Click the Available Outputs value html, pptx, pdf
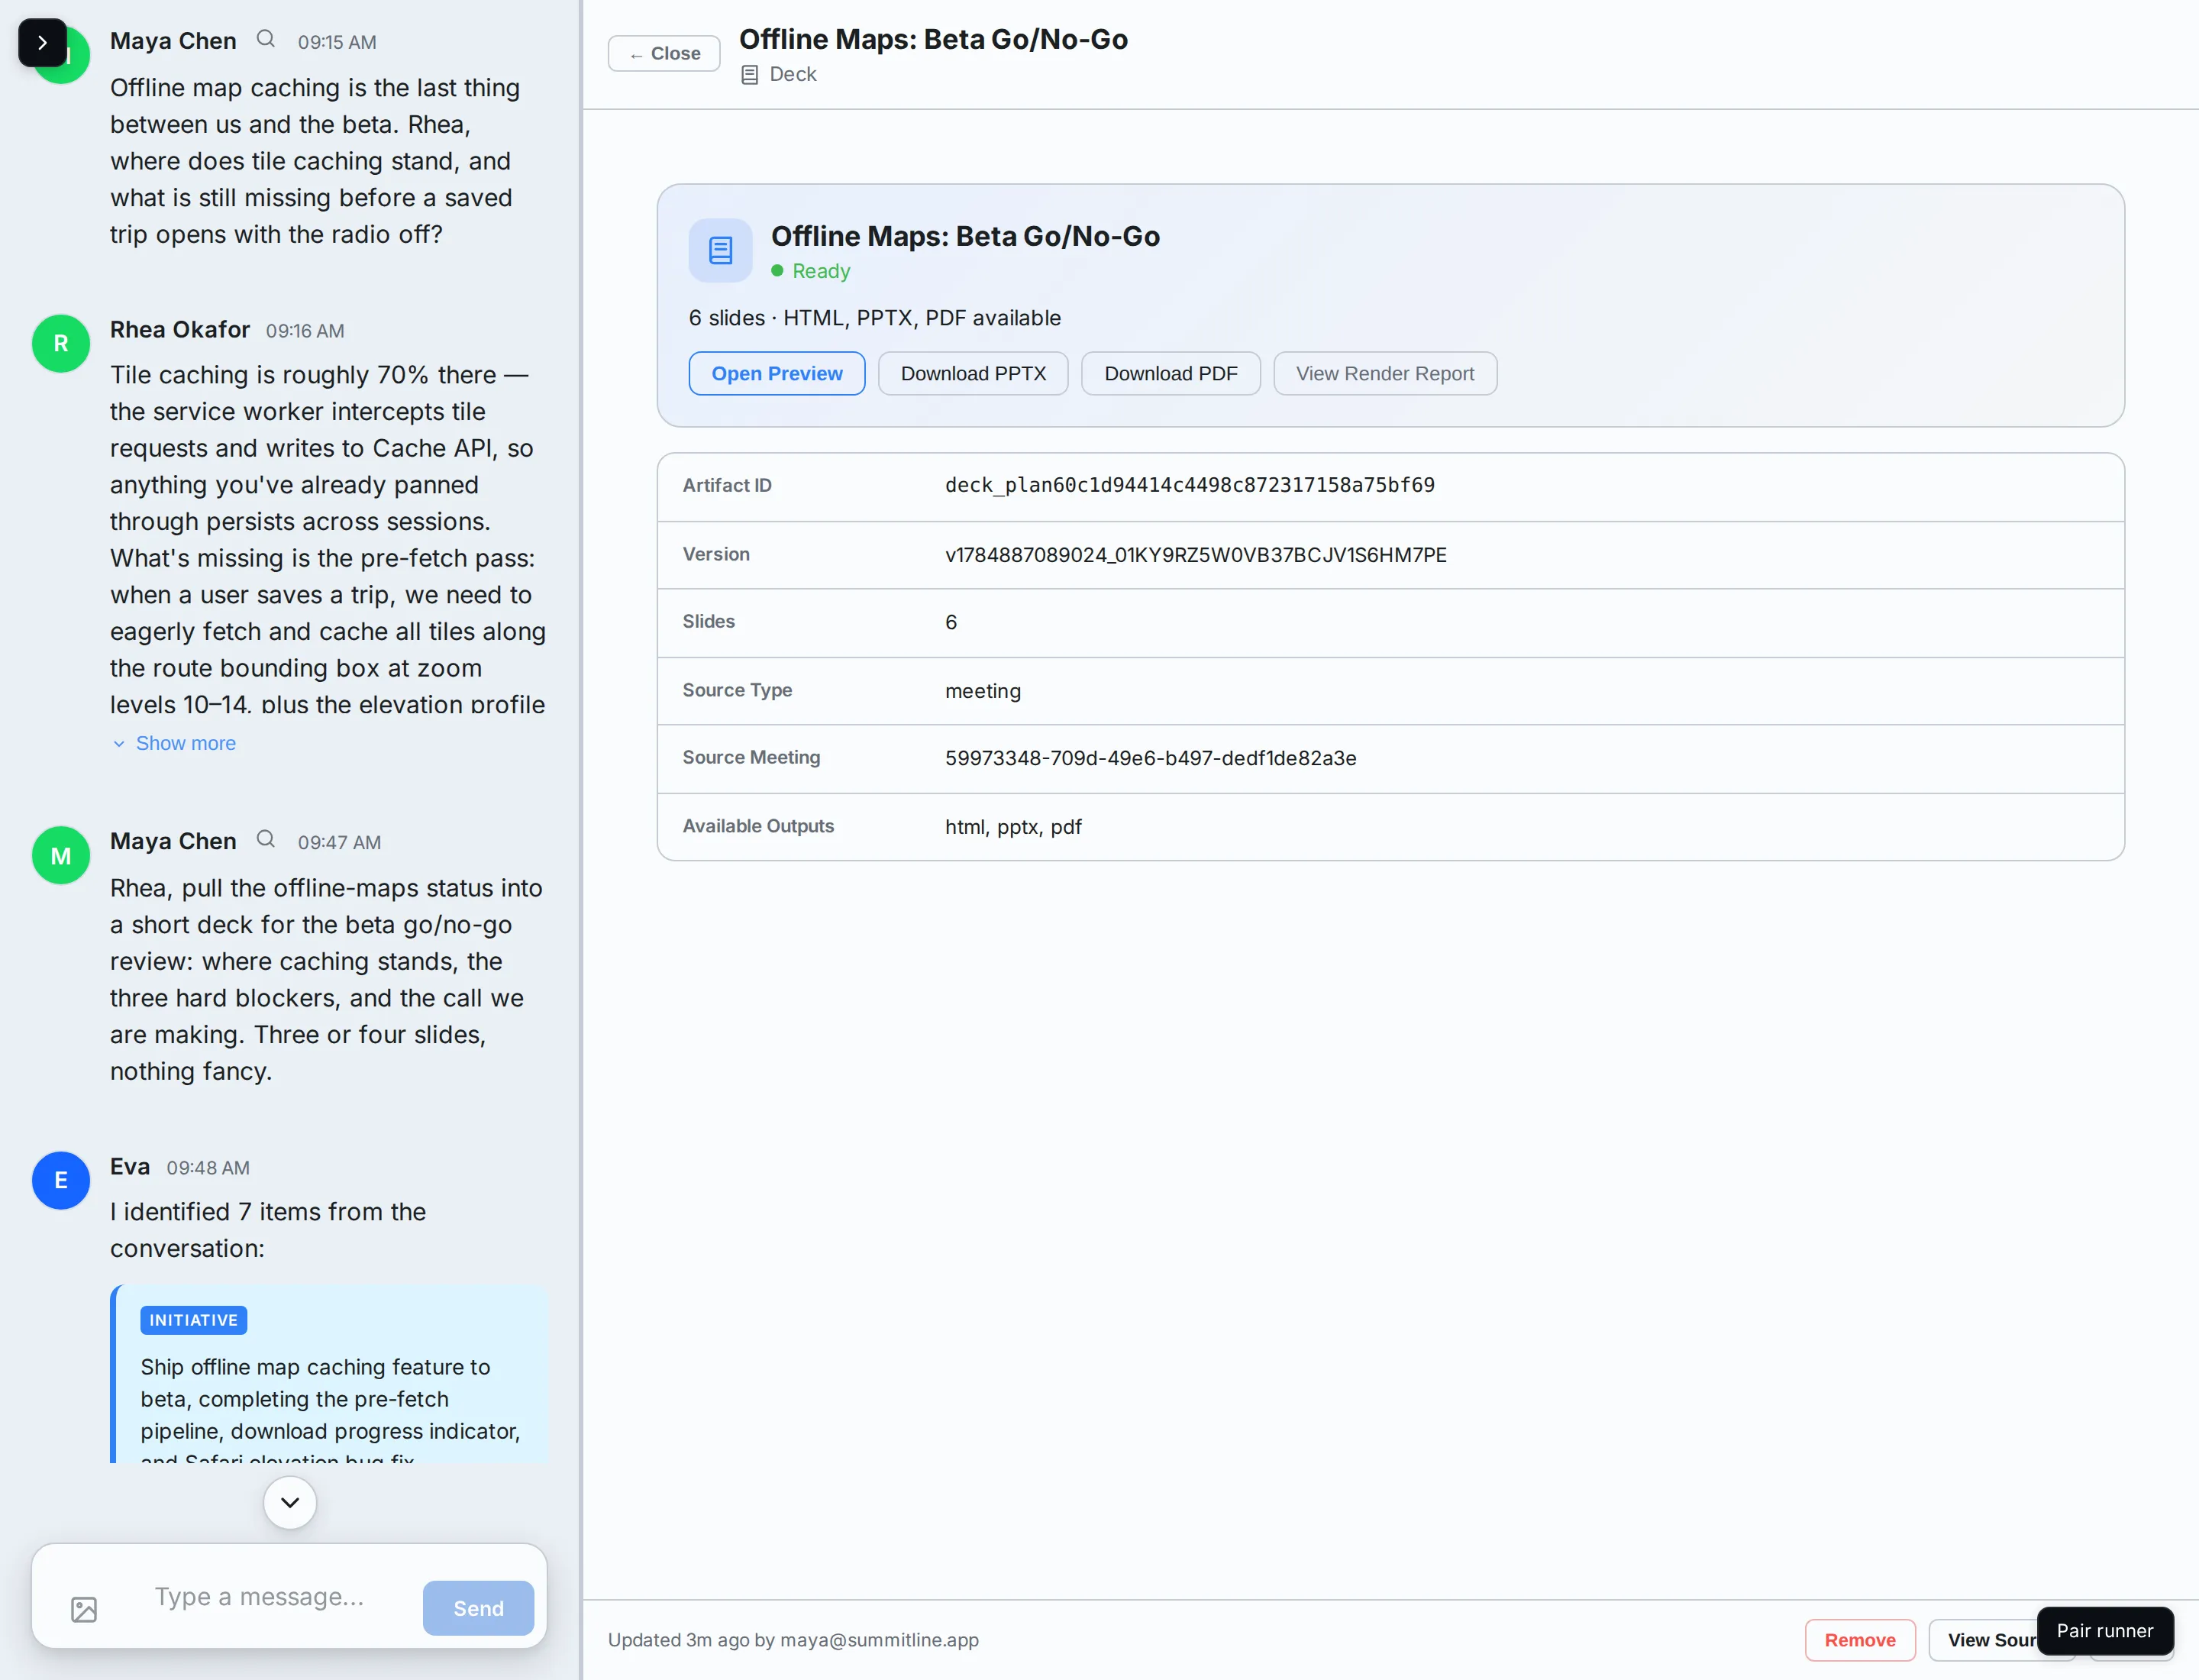The width and height of the screenshot is (2199, 1680). 1013,827
